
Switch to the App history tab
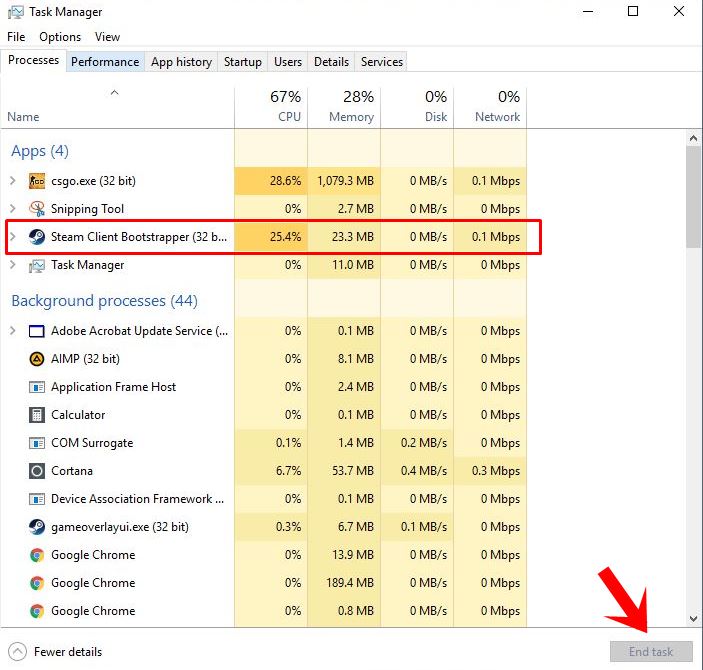click(181, 62)
